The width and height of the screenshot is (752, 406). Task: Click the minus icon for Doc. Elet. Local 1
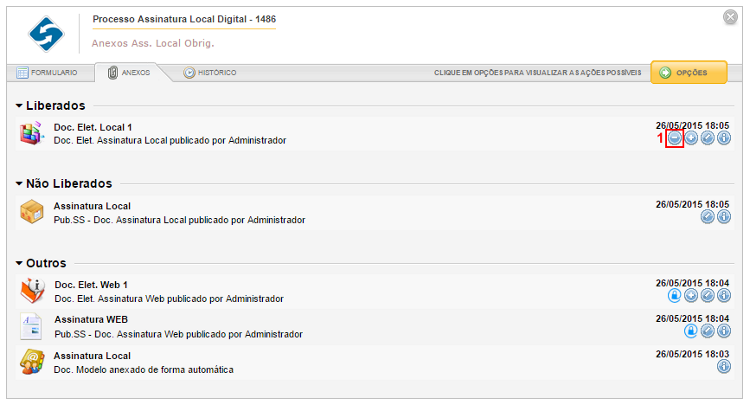click(x=674, y=139)
